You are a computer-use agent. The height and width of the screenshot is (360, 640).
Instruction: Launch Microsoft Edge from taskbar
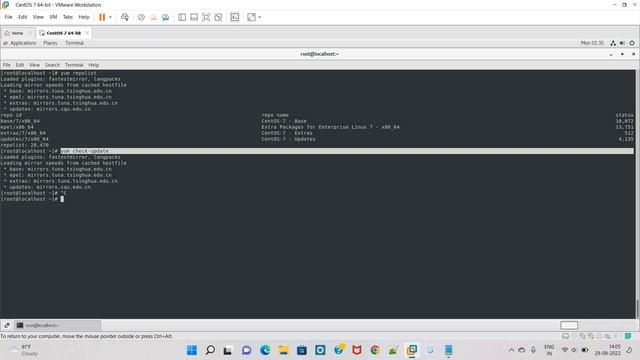point(265,350)
